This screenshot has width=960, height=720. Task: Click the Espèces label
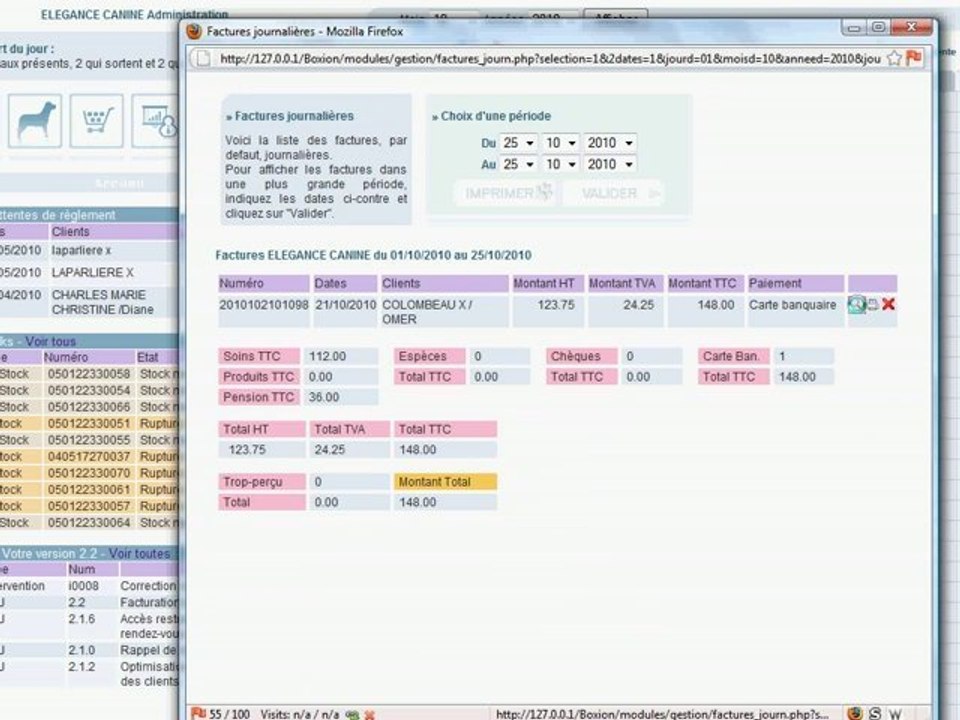pyautogui.click(x=429, y=356)
